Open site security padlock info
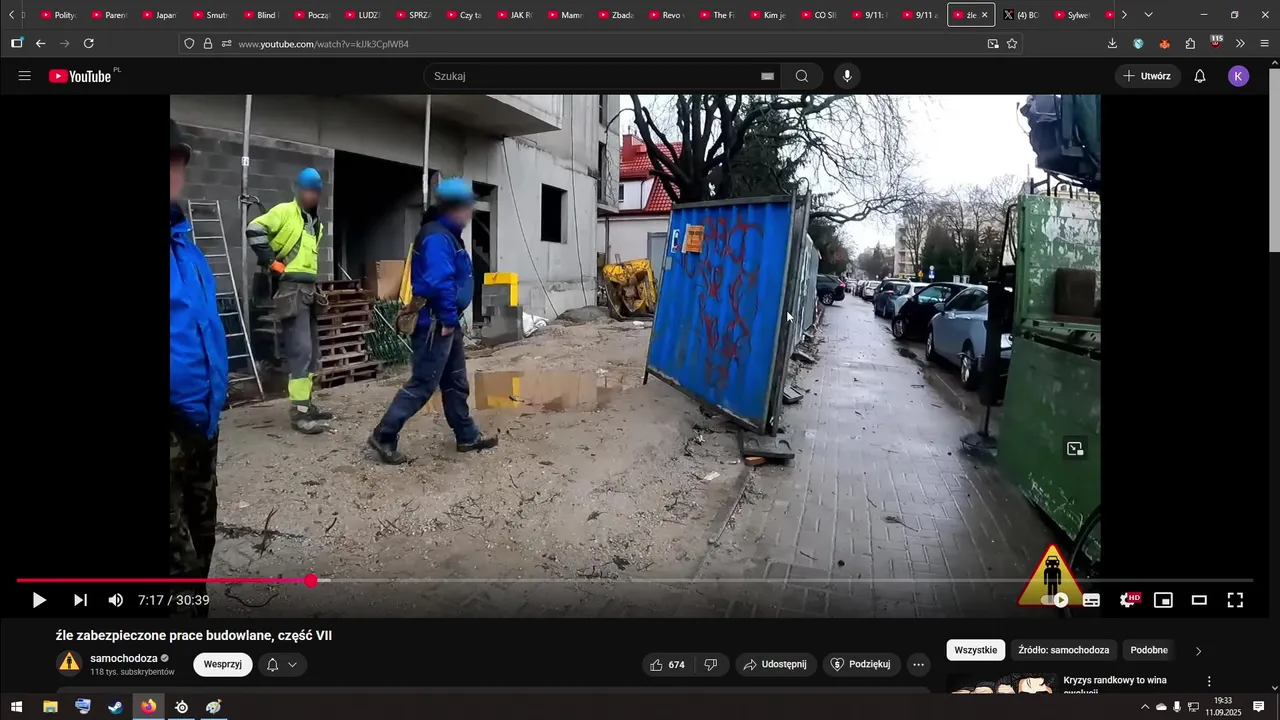This screenshot has width=1280, height=720. 208,44
